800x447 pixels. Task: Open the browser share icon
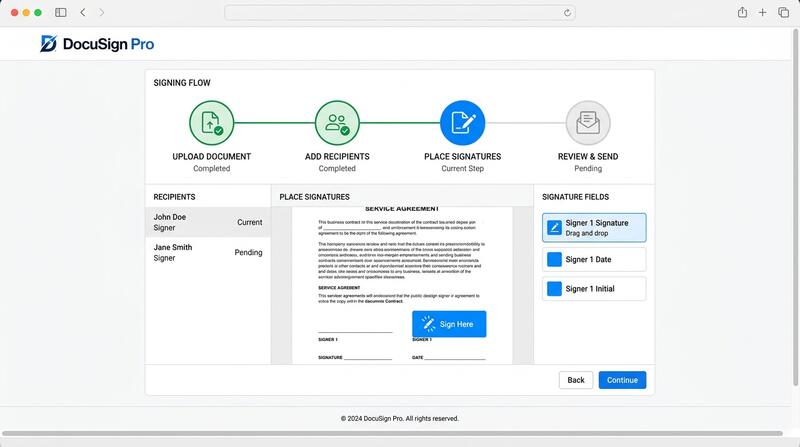click(742, 12)
